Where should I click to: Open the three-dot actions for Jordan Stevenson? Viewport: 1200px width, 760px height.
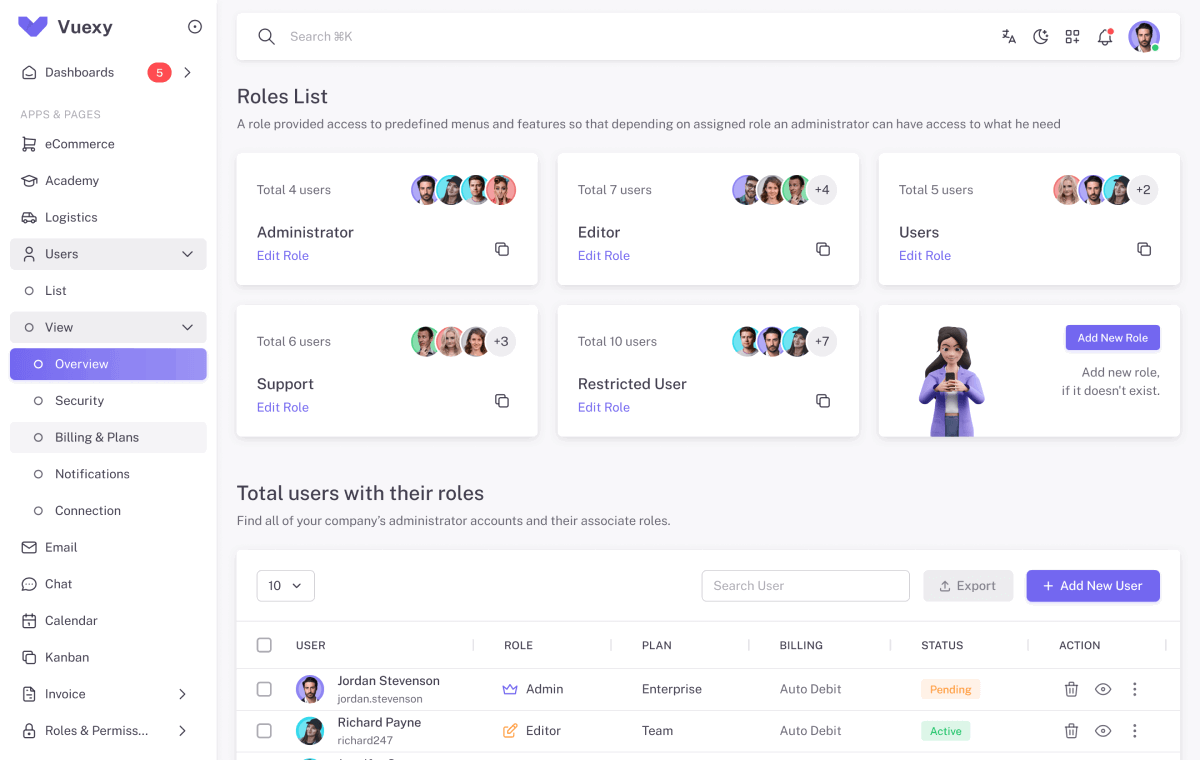[1135, 689]
